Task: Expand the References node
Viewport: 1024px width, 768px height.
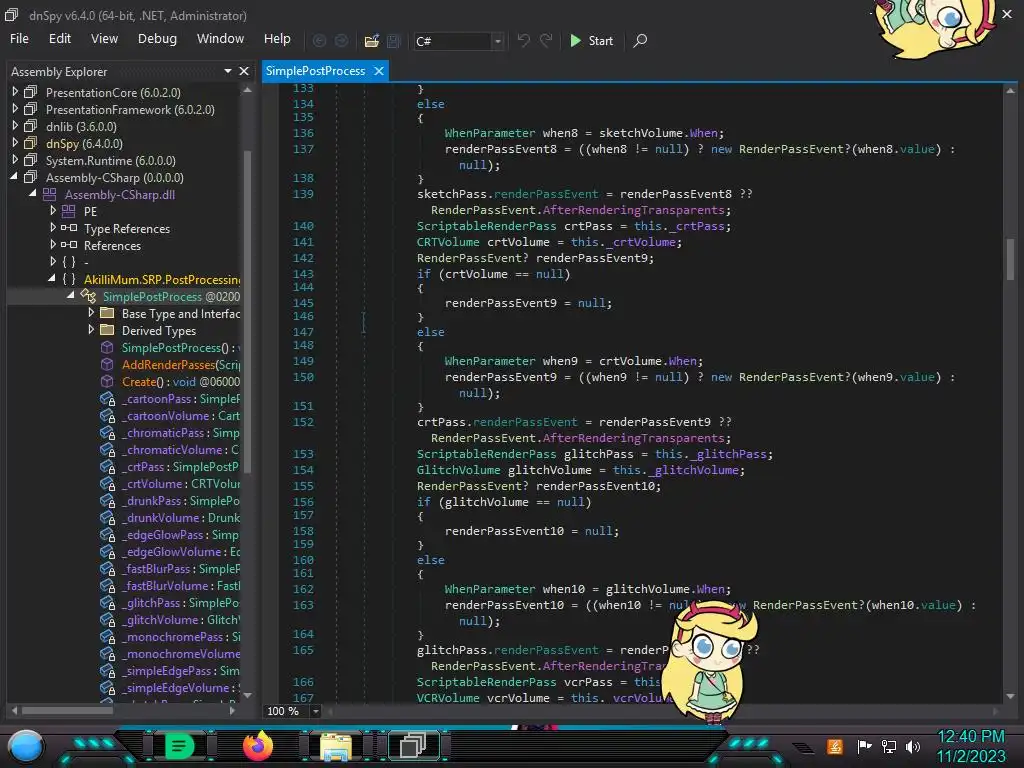Action: pyautogui.click(x=53, y=245)
